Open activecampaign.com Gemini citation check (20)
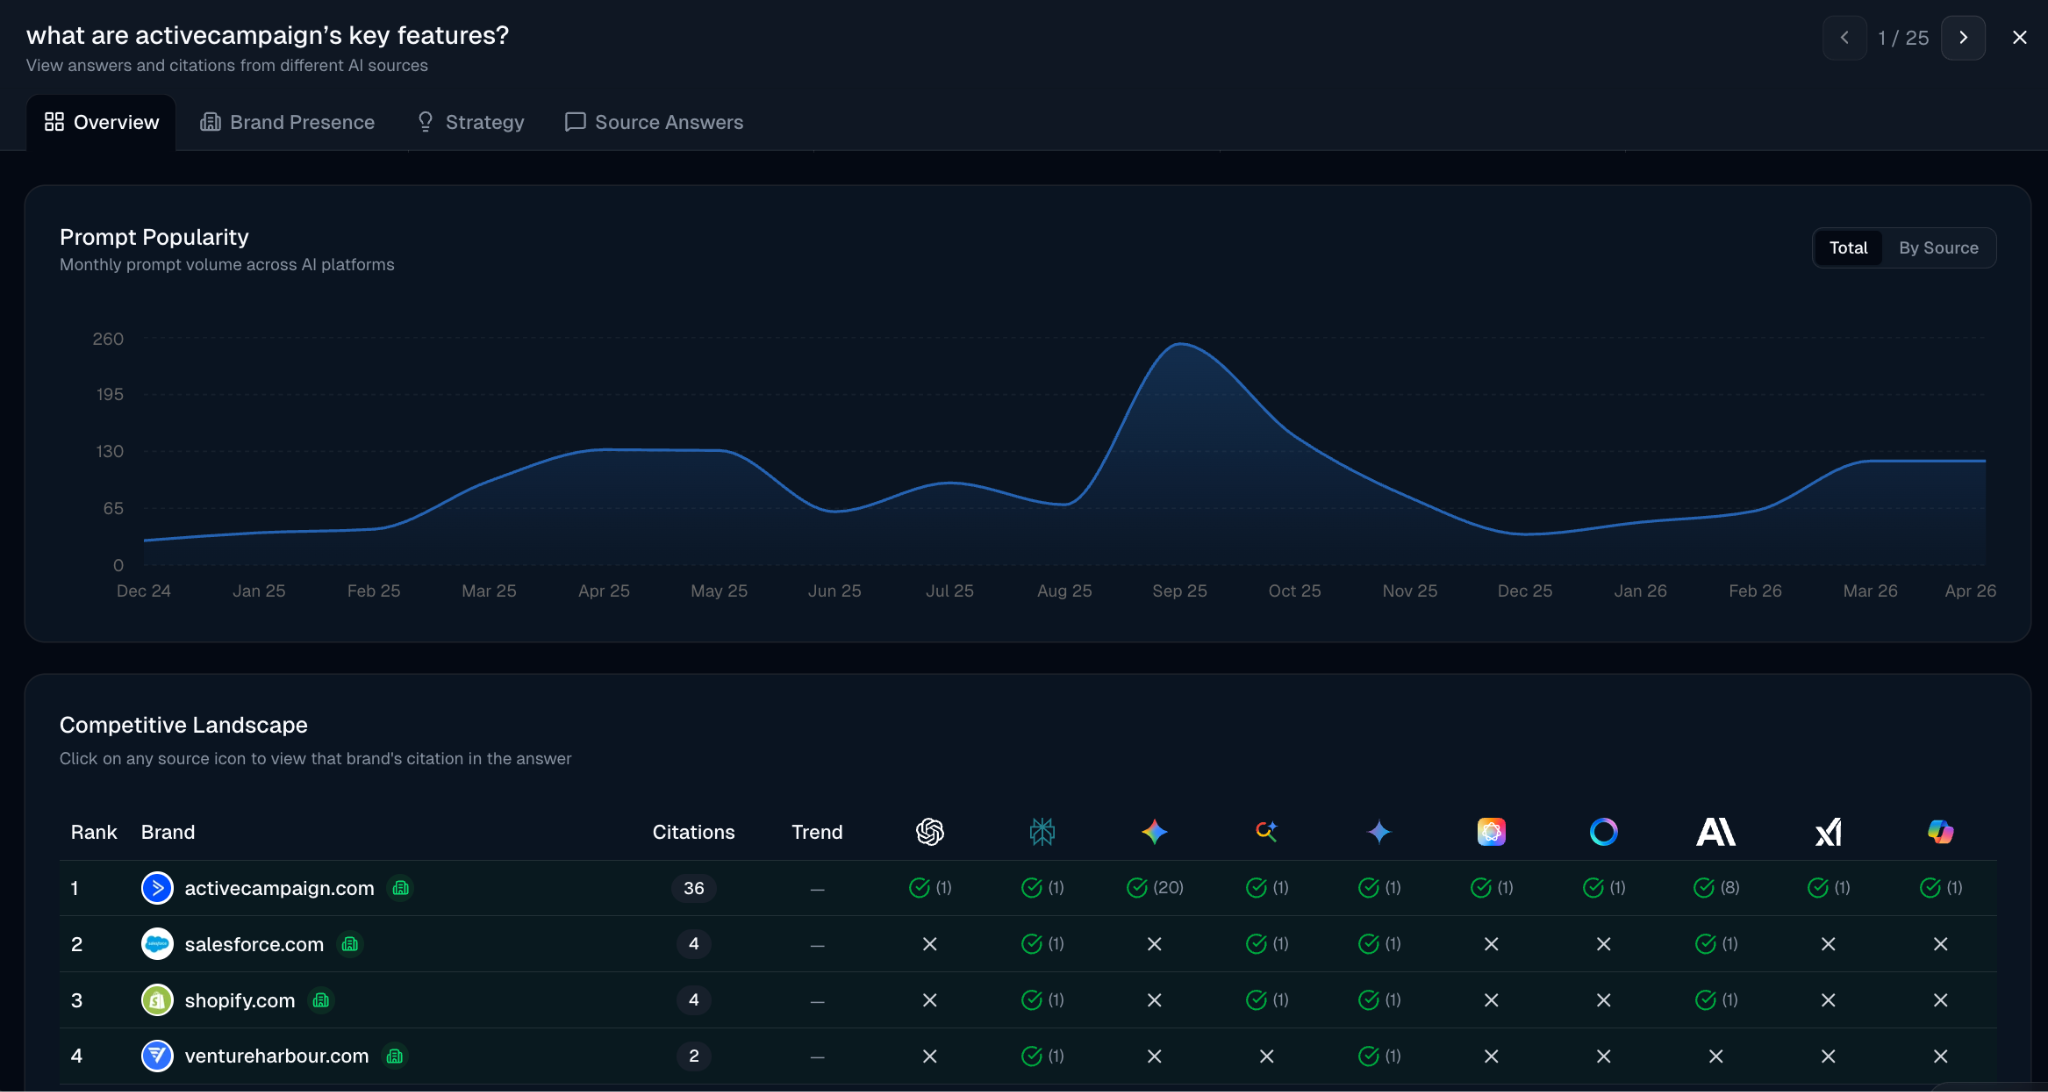This screenshot has height=1092, width=2048. point(1154,888)
